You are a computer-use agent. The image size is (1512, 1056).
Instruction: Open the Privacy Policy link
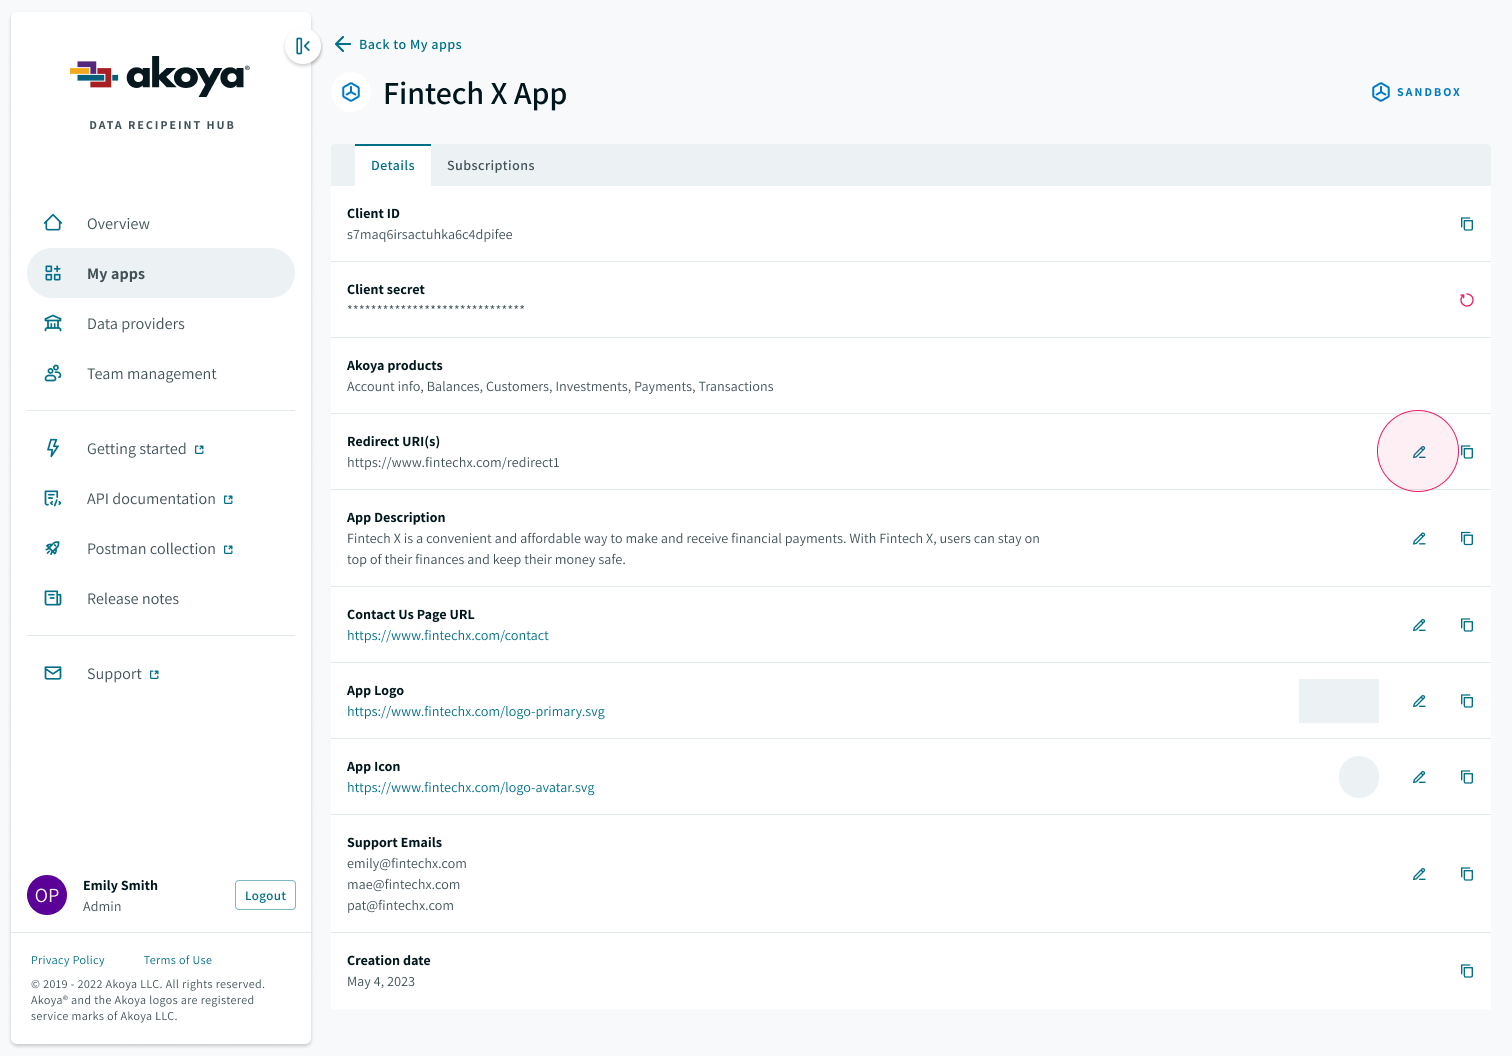coord(68,960)
